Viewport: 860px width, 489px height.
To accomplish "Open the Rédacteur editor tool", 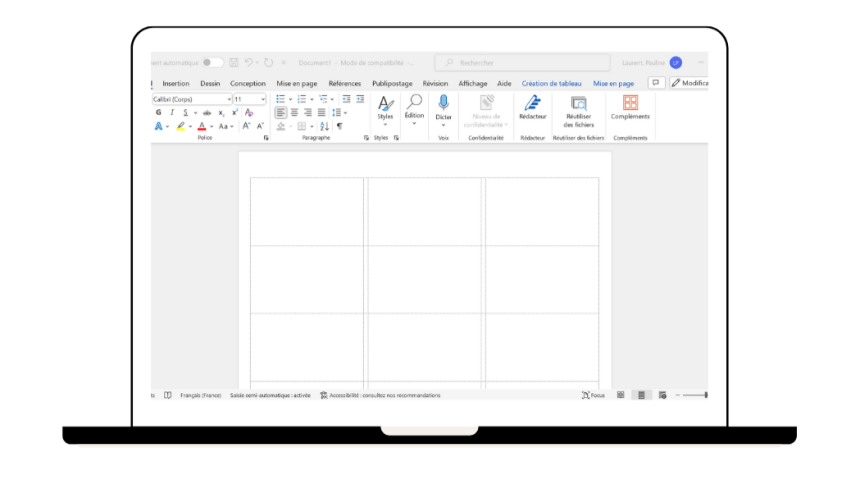I will click(x=533, y=107).
